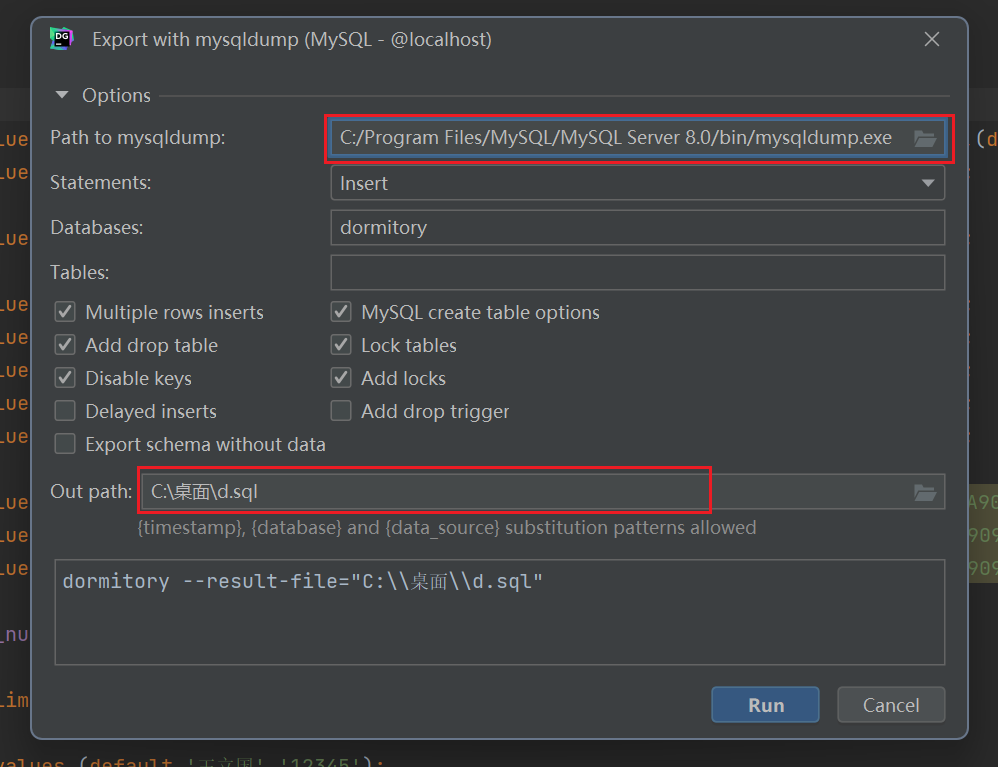Screen dimensions: 998x767
Task: Enable Delayed inserts checkbox
Action: pyautogui.click(x=65, y=411)
